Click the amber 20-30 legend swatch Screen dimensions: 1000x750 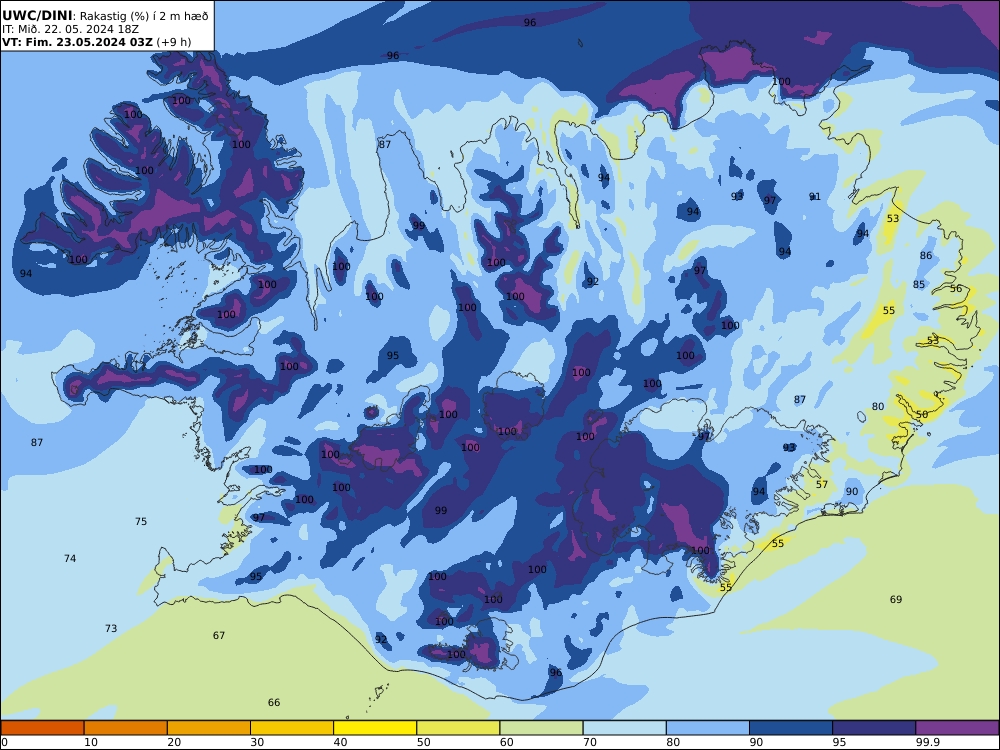[x=209, y=728]
